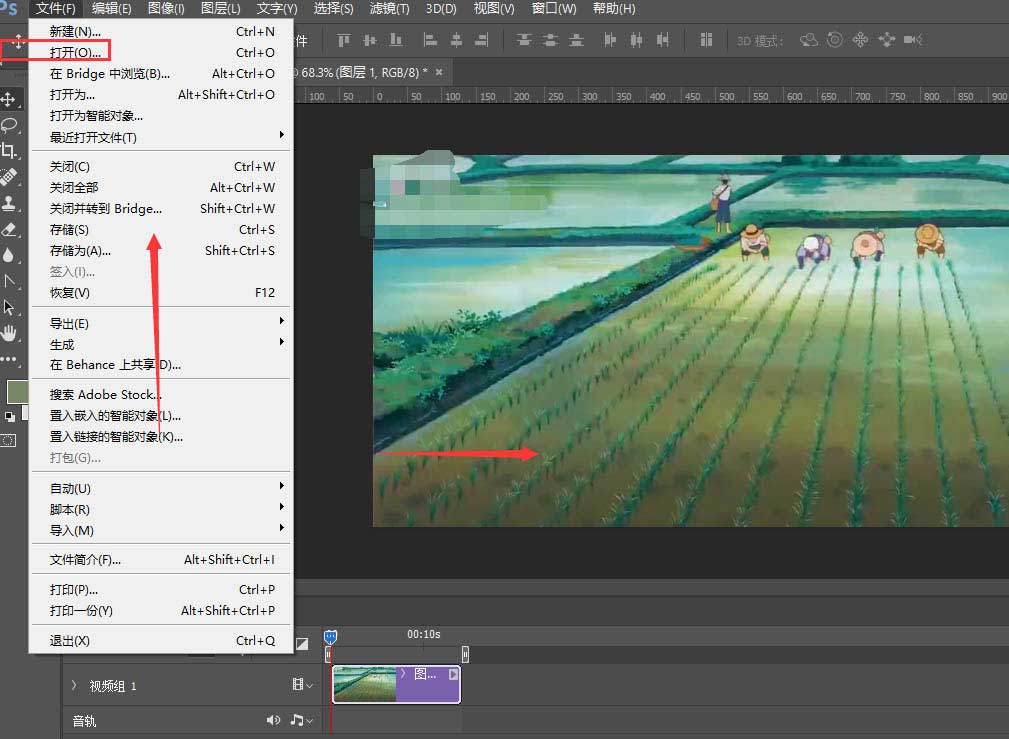Click the 3D Pan mode icon
The image size is (1009, 739).
click(x=860, y=41)
